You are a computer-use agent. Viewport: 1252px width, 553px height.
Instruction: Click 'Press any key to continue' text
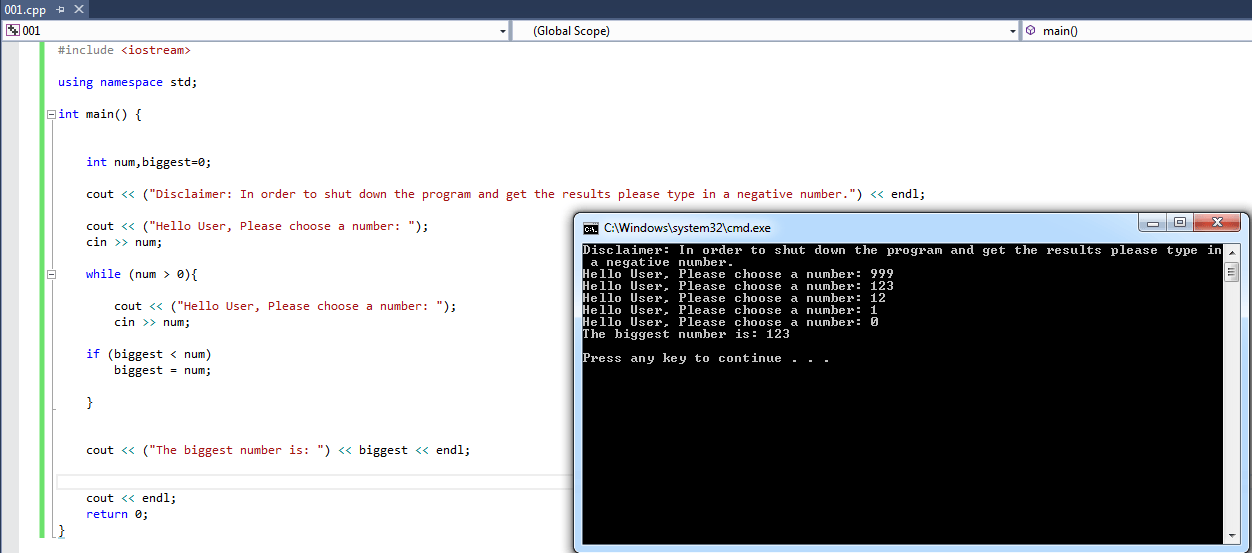coord(706,358)
